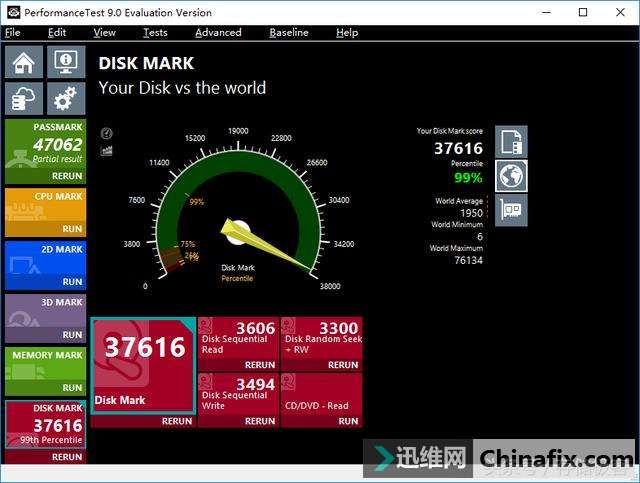Select the CPU MARK tile

(x=46, y=212)
